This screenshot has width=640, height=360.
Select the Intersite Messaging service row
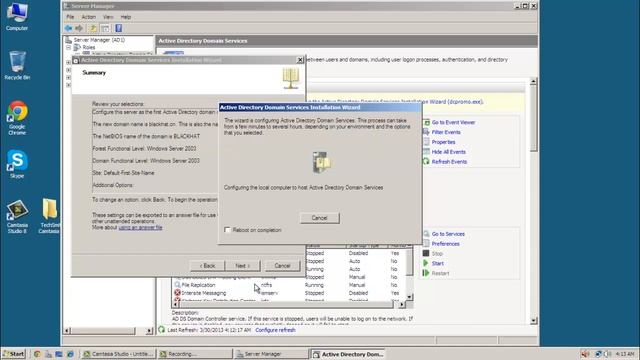pyautogui.click(x=290, y=293)
